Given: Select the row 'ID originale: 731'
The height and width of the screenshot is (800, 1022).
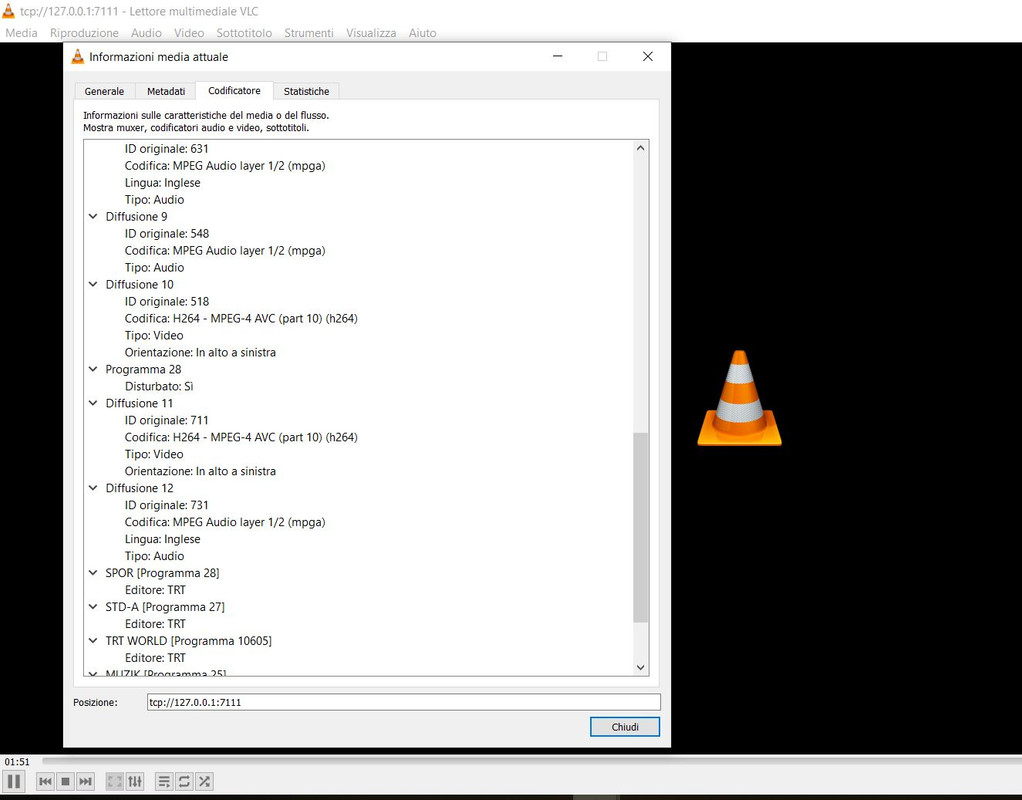Looking at the screenshot, I should coord(166,505).
